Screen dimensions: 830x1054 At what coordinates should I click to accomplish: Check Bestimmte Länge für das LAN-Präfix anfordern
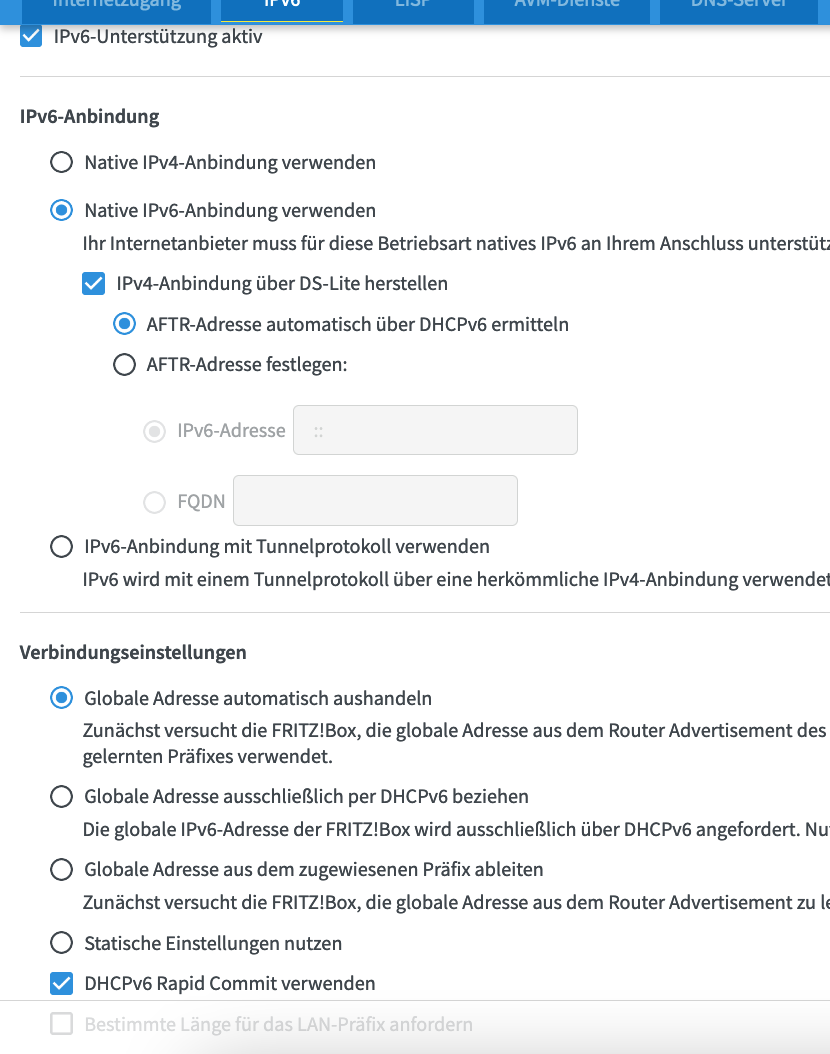61,1024
